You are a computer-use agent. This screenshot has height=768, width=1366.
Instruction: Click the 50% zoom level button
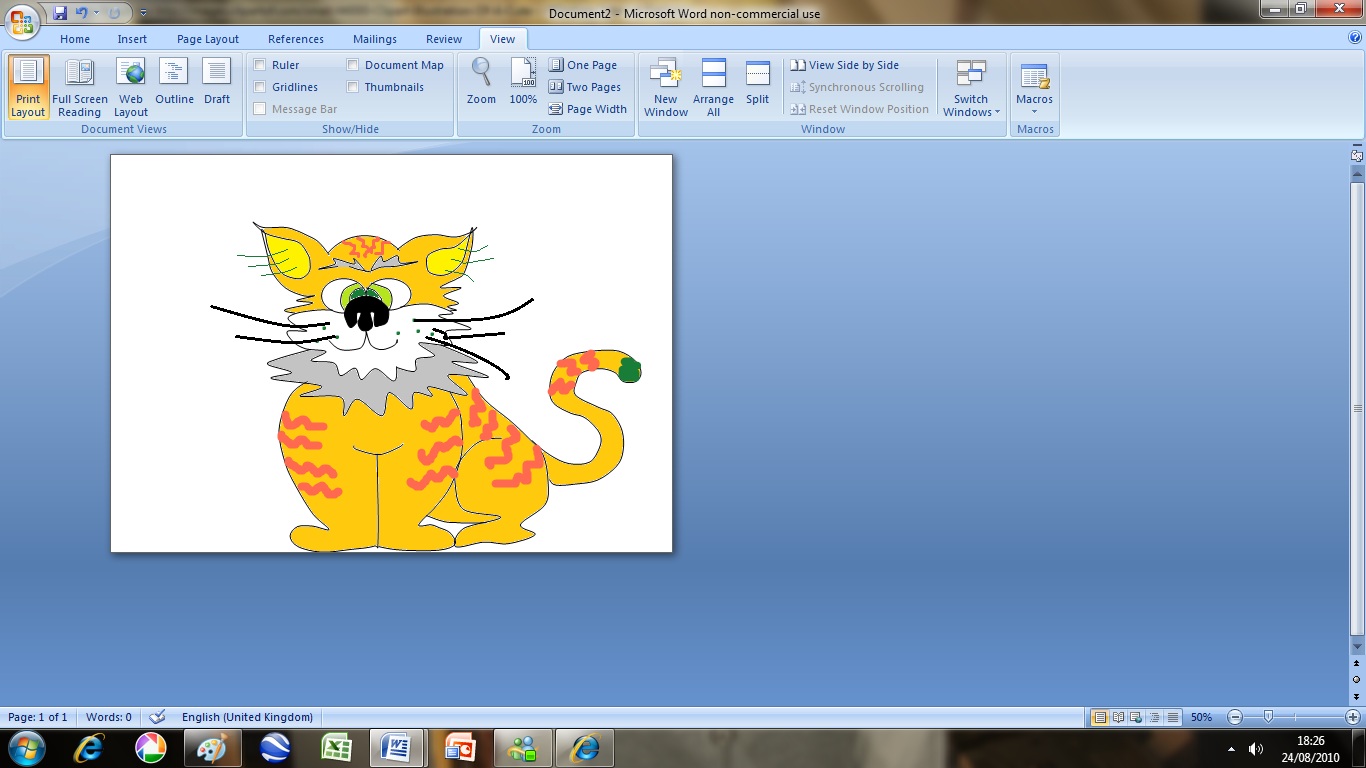click(x=1202, y=717)
